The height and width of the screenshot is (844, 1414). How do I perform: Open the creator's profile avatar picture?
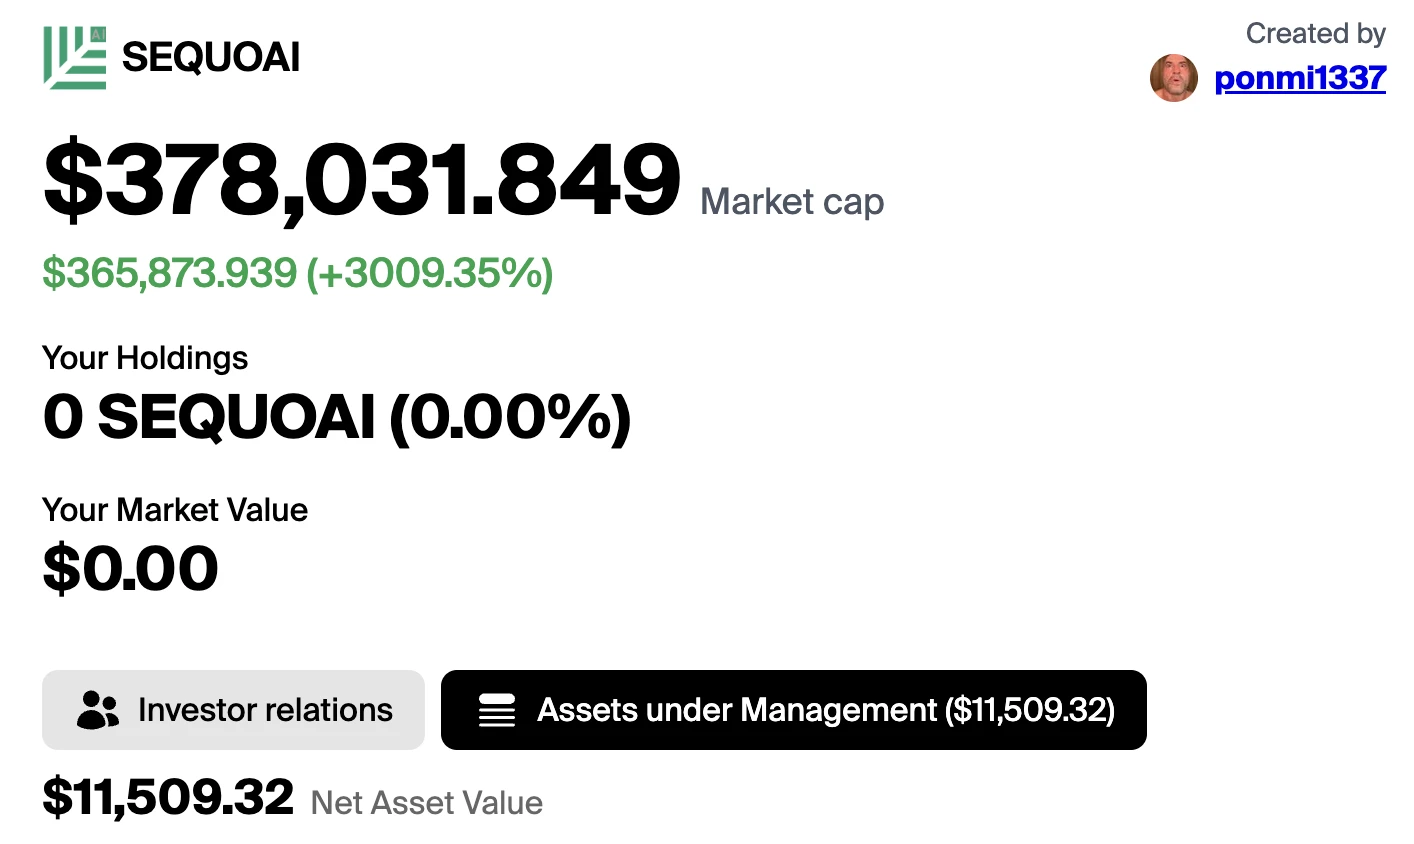(x=1174, y=78)
